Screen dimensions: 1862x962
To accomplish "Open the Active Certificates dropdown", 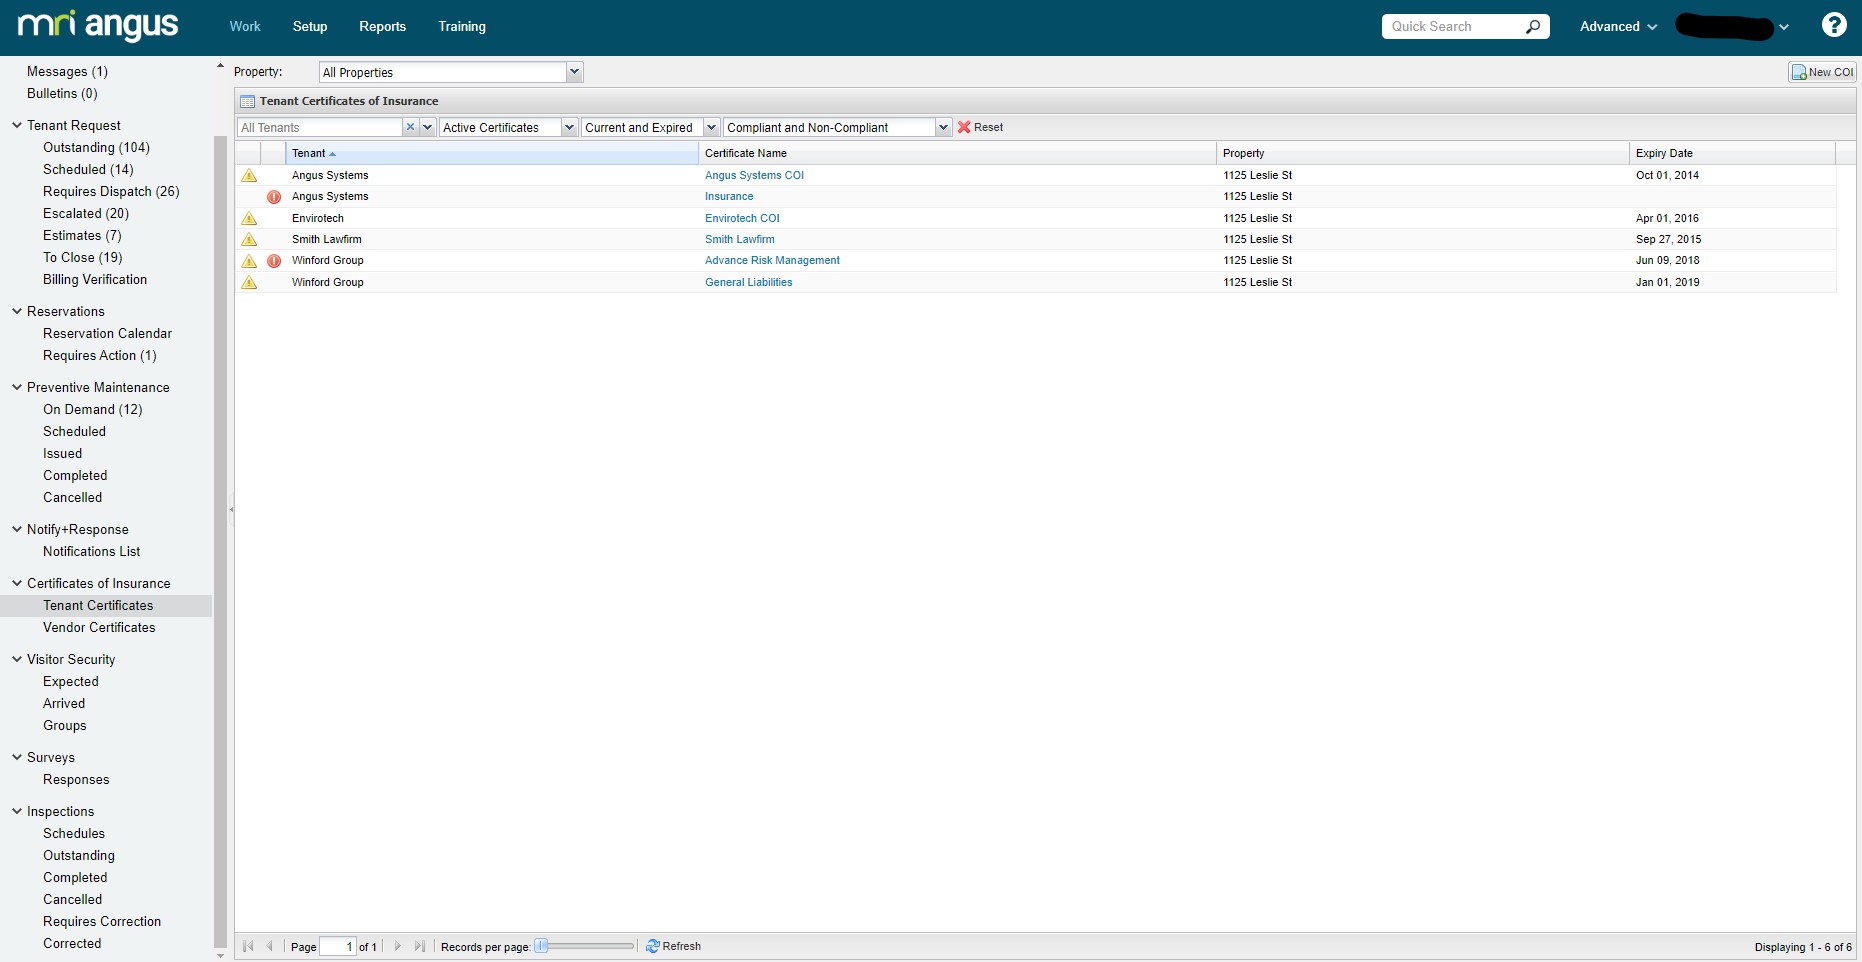I will click(569, 127).
